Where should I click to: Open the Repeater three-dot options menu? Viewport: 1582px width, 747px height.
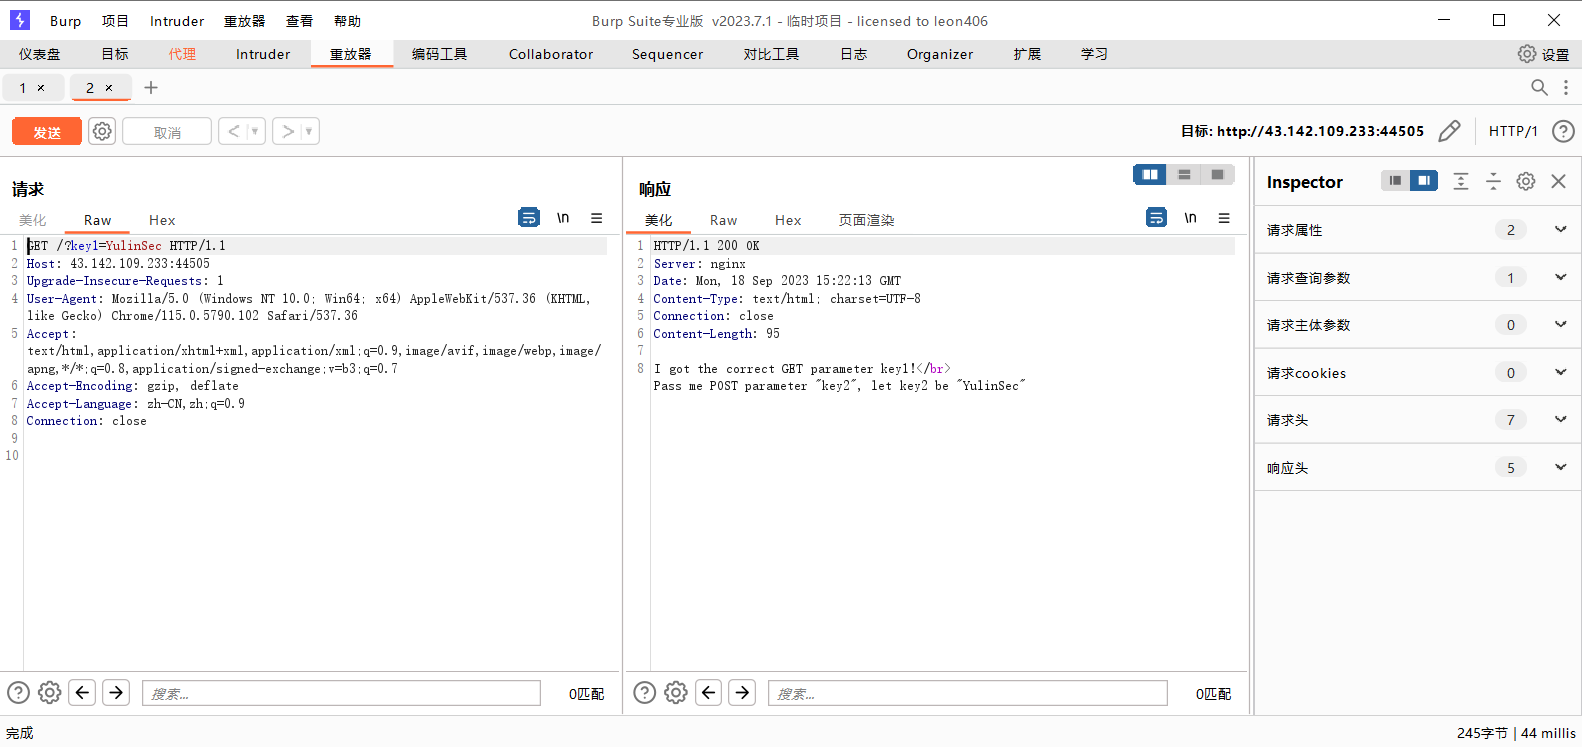[x=1566, y=88]
